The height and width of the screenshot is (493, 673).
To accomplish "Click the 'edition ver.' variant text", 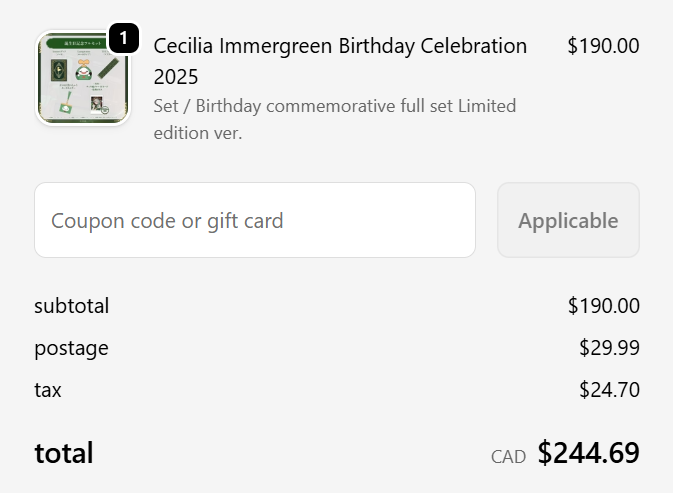I will coord(198,132).
